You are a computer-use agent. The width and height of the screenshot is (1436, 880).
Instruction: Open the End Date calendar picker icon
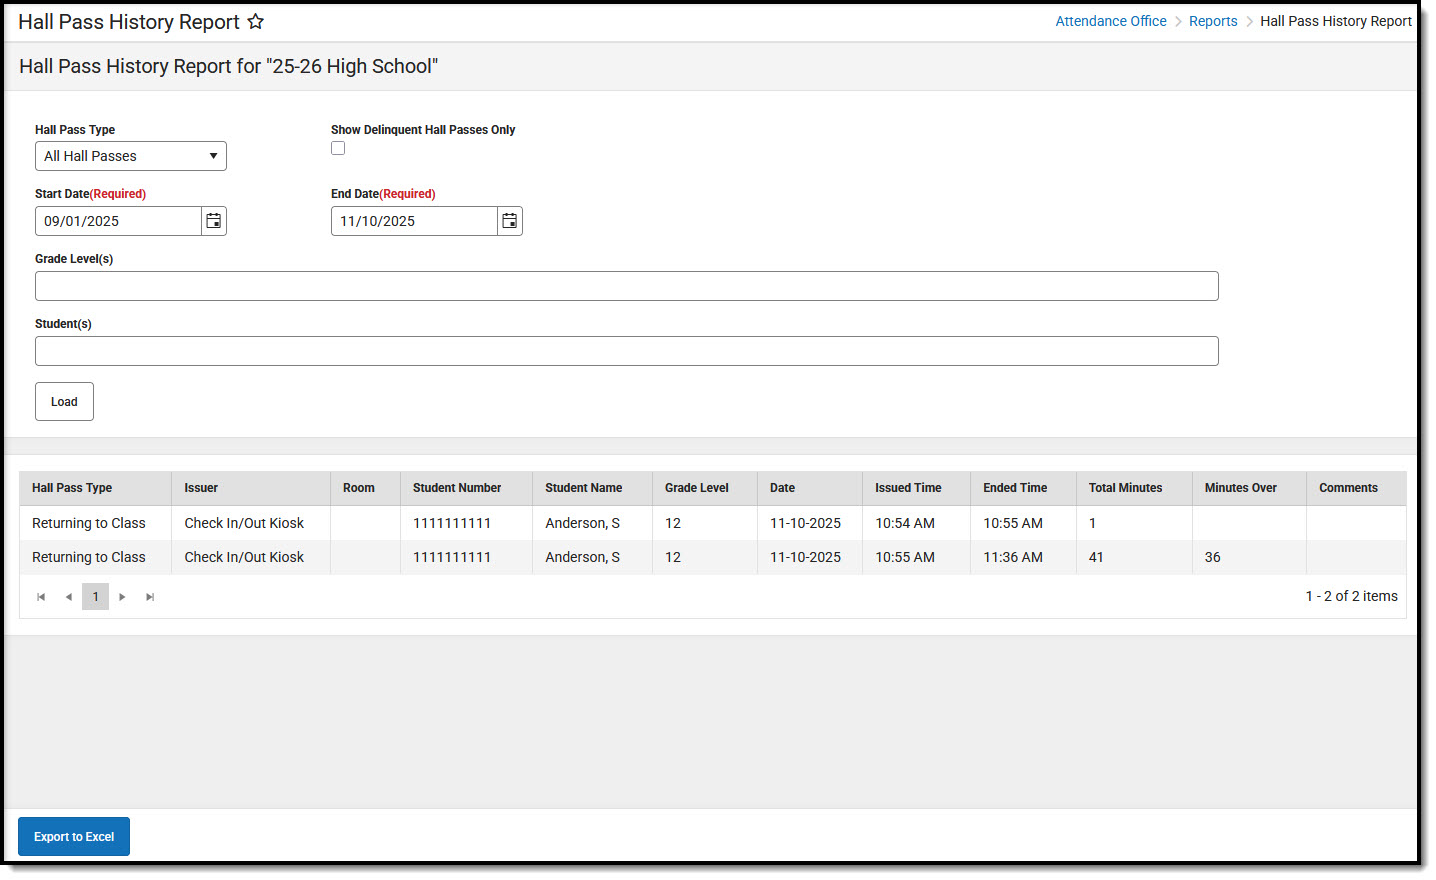coord(509,220)
